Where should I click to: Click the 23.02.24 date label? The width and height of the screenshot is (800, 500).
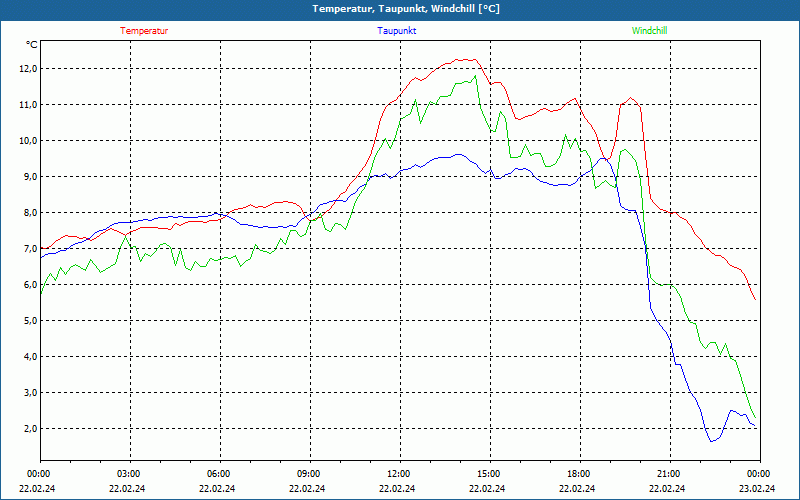tap(757, 488)
